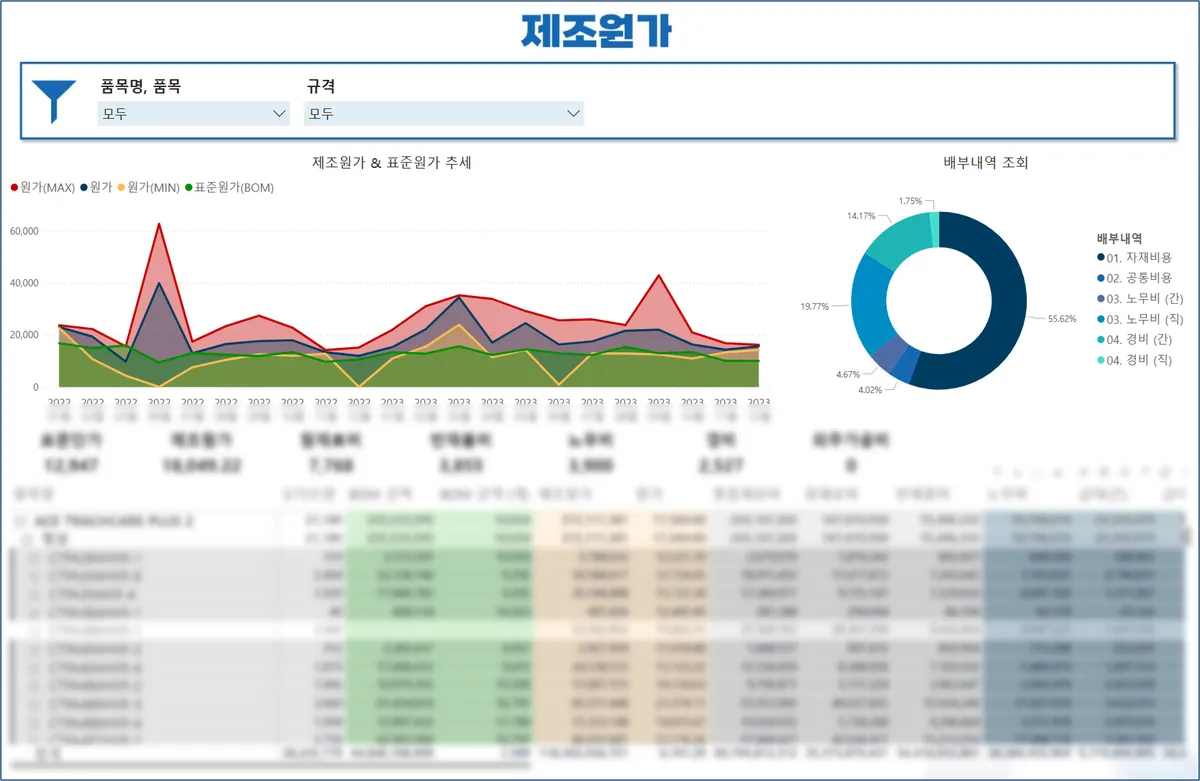Viewport: 1200px width, 781px height.
Task: Click the blue funnel filter icon
Action: click(54, 101)
